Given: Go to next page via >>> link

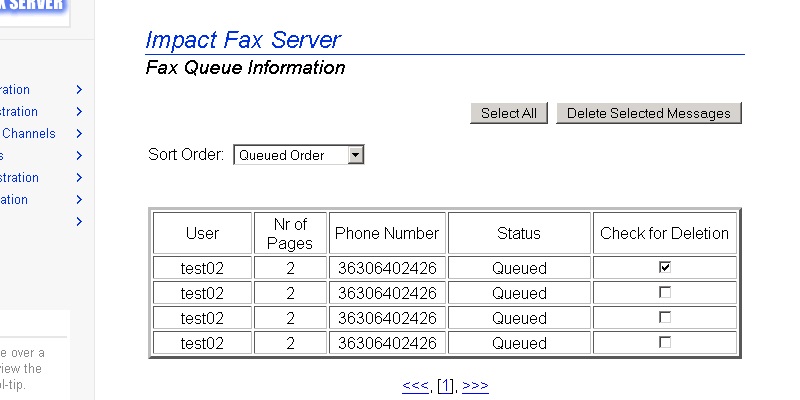Looking at the screenshot, I should pyautogui.click(x=475, y=386).
